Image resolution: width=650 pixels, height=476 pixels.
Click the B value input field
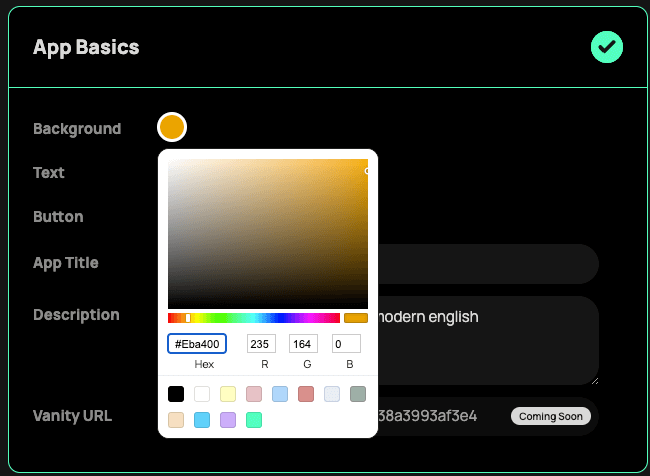pos(347,344)
